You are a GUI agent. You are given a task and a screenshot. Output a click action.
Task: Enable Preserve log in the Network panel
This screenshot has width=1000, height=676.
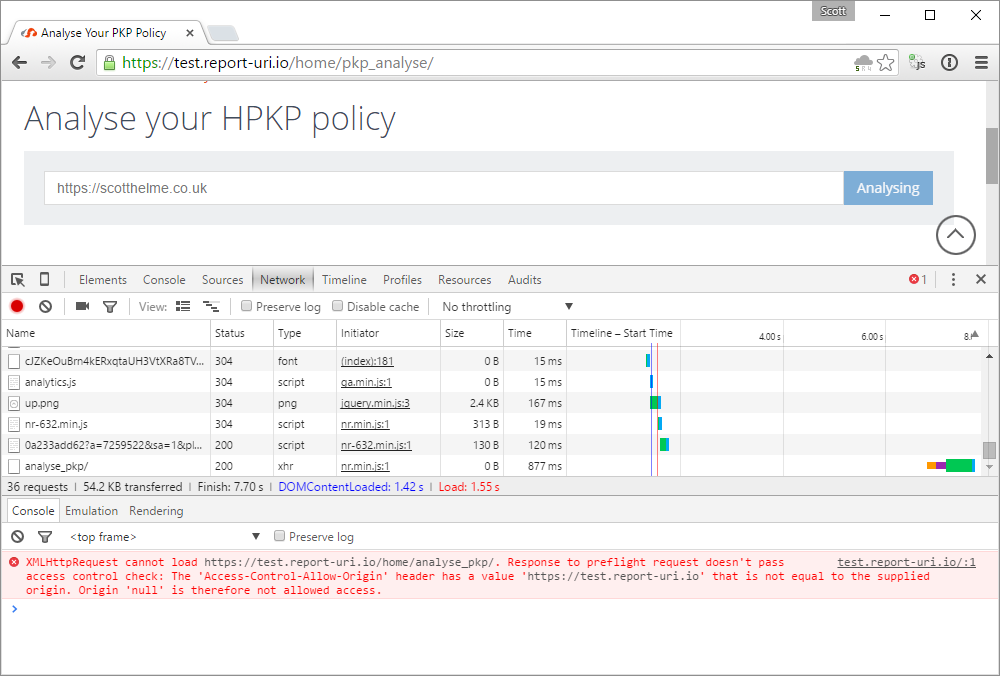(x=245, y=306)
